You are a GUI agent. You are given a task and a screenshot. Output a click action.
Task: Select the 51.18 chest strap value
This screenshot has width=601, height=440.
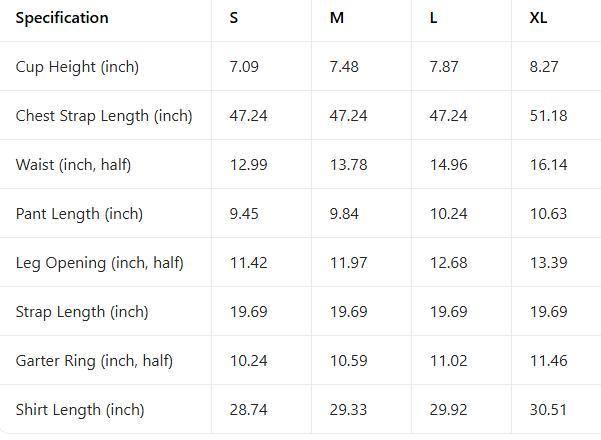(x=548, y=116)
